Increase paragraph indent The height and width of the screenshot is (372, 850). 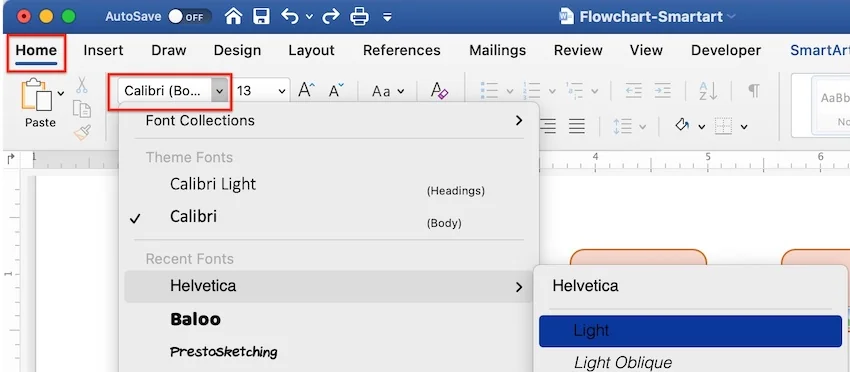click(x=662, y=91)
